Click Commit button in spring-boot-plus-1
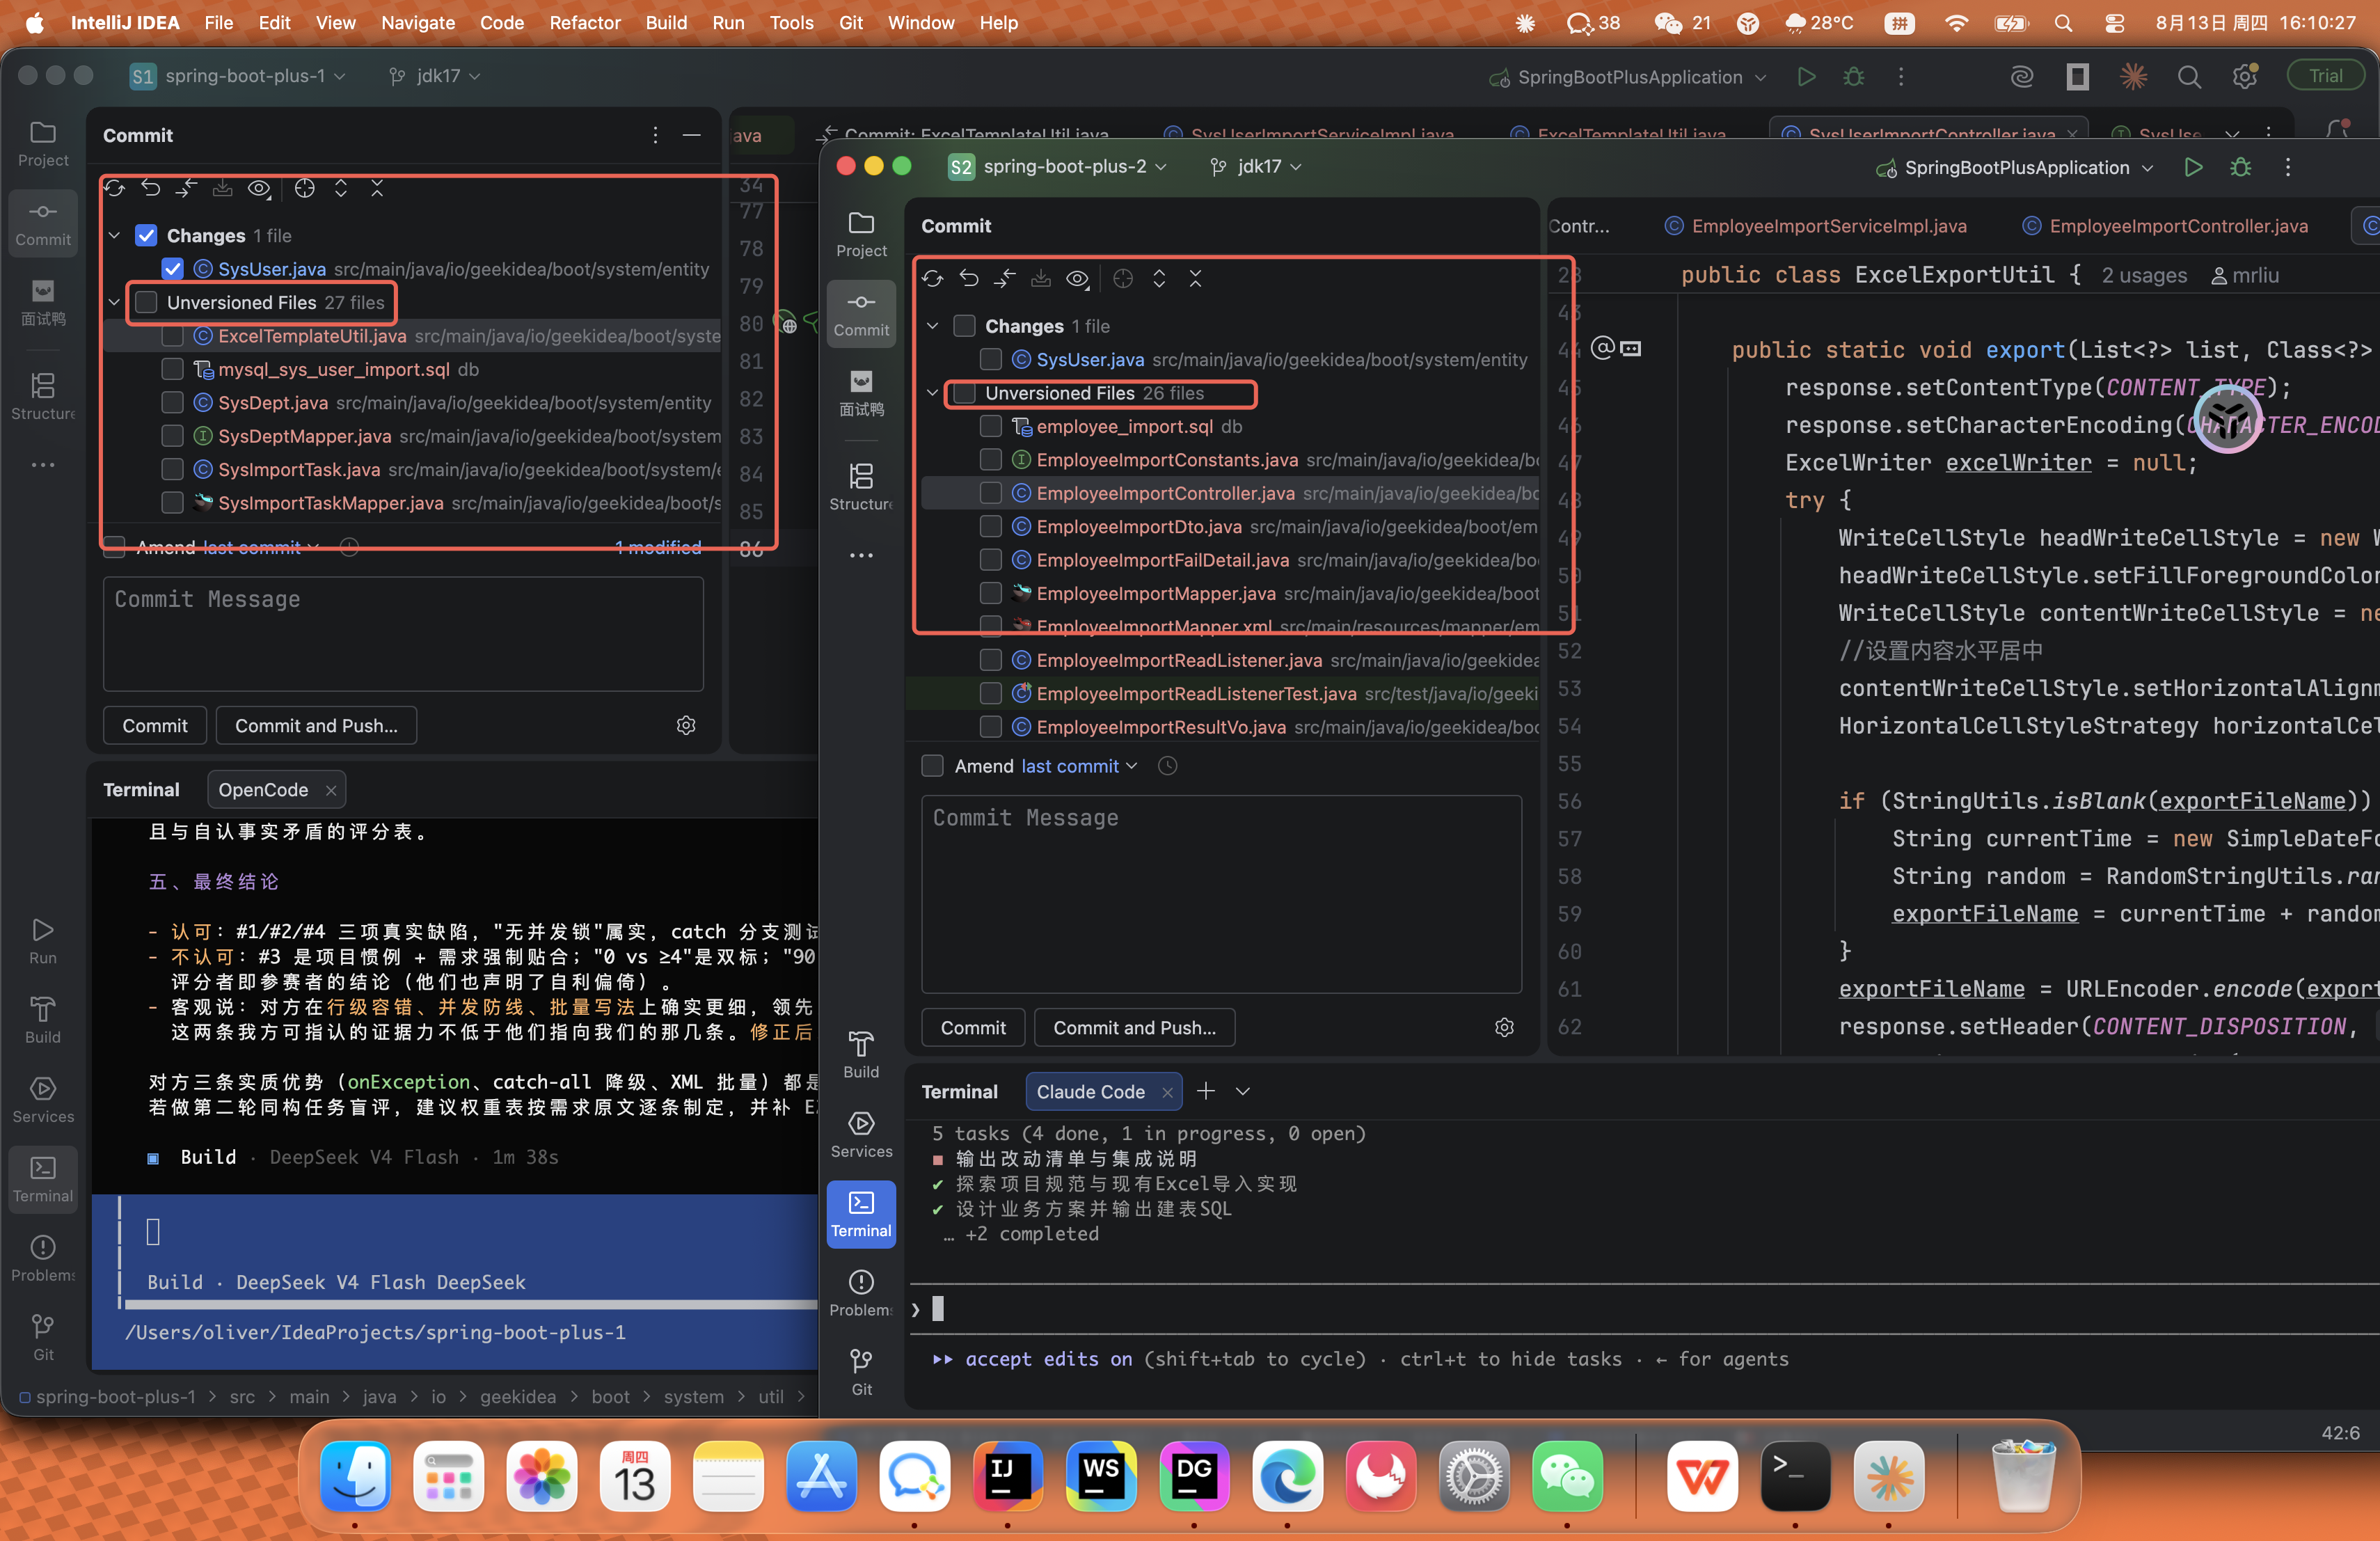 tap(155, 726)
